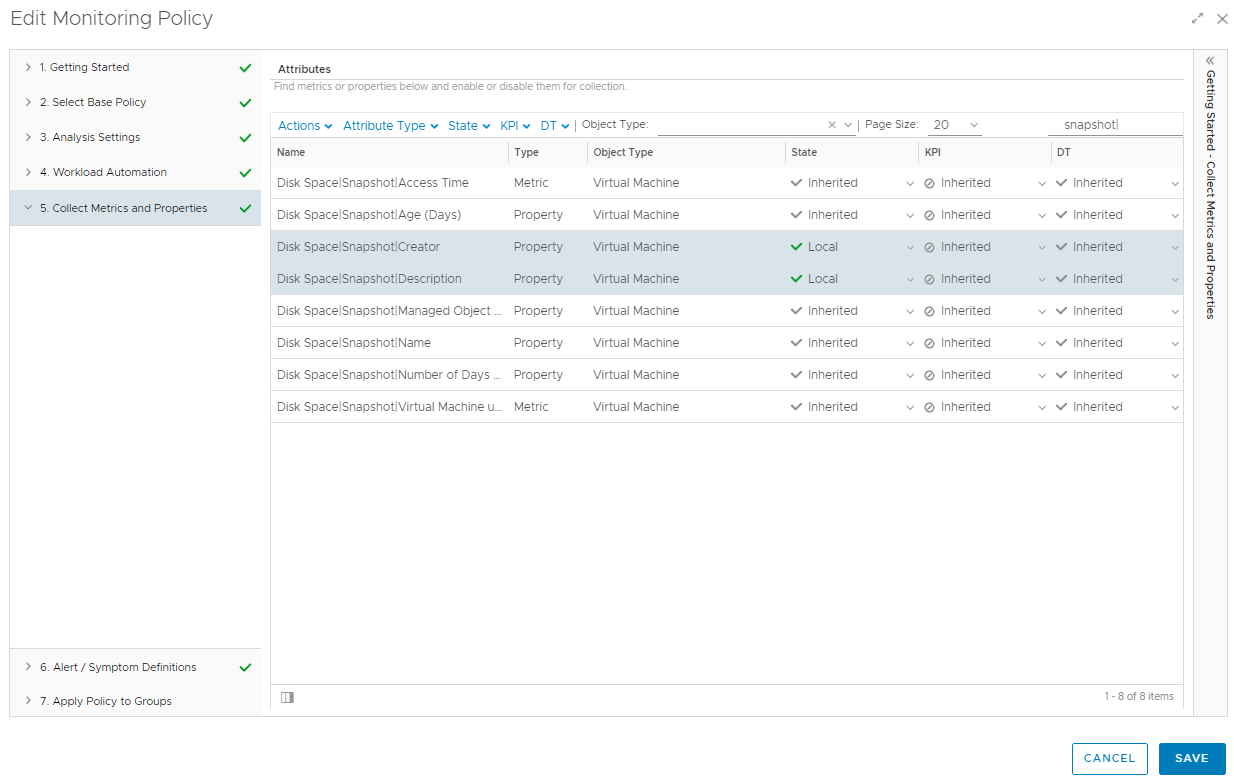Screen dimensions: 1234x784
Task: Click the dialog expand arrows icon
Action: [1197, 19]
